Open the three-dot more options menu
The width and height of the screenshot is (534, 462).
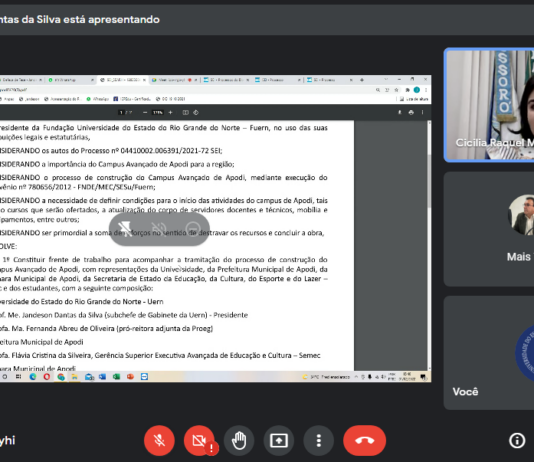(x=318, y=440)
